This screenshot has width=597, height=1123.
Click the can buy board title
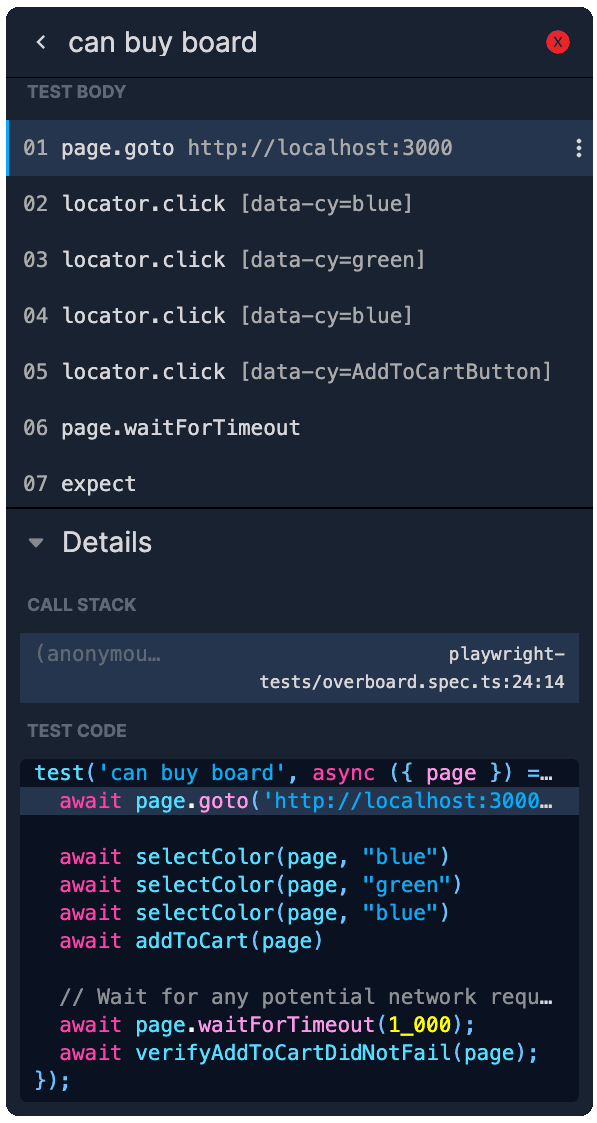click(163, 42)
